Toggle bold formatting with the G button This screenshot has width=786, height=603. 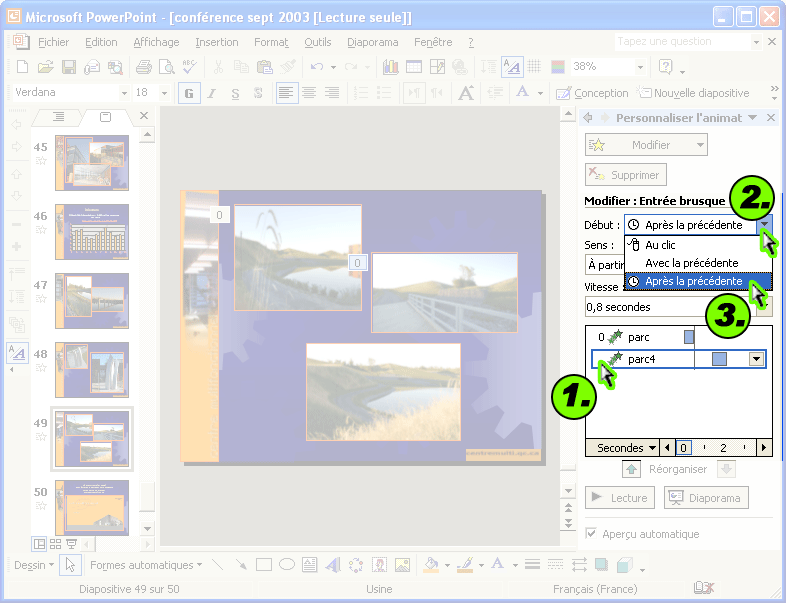coord(187,93)
